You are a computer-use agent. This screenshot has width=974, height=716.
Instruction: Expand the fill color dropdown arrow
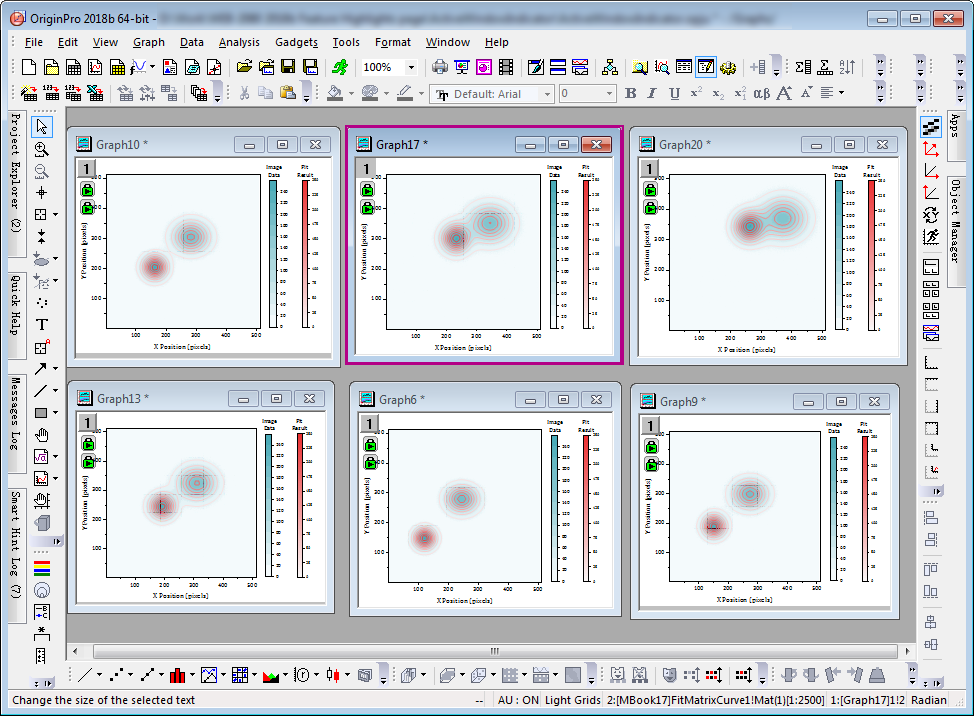click(351, 94)
